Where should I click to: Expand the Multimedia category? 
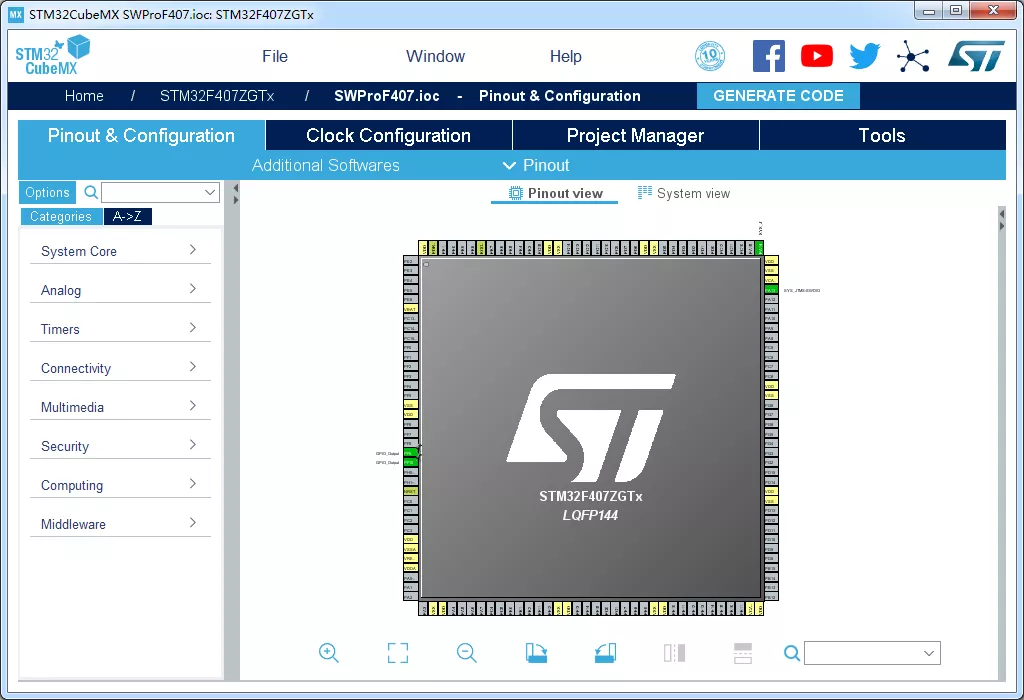point(120,407)
